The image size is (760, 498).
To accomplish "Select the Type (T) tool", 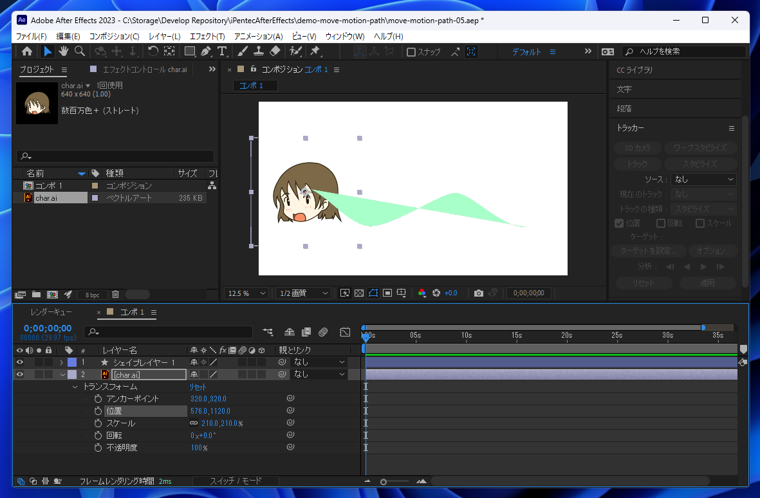I will pos(222,52).
